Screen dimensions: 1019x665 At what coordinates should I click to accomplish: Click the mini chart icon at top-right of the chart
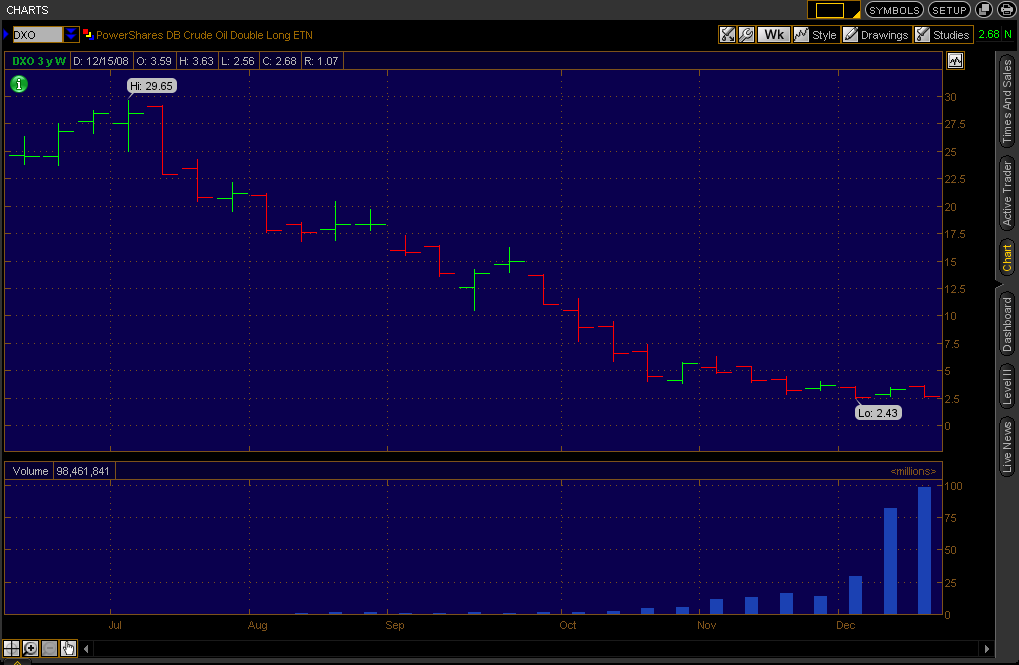pos(955,60)
